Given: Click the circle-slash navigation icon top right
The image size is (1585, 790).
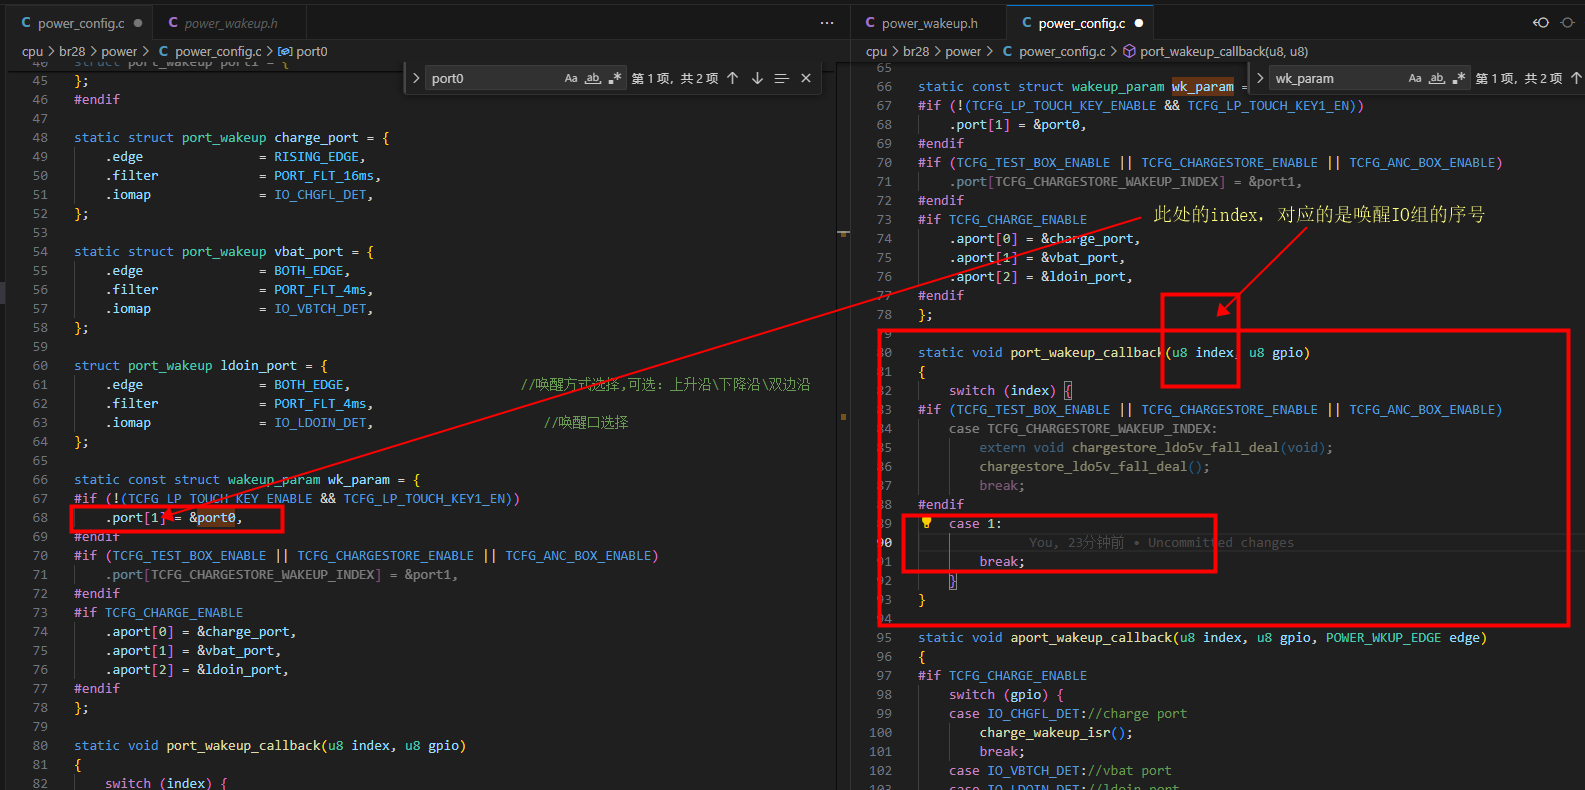Looking at the screenshot, I should pyautogui.click(x=1567, y=23).
